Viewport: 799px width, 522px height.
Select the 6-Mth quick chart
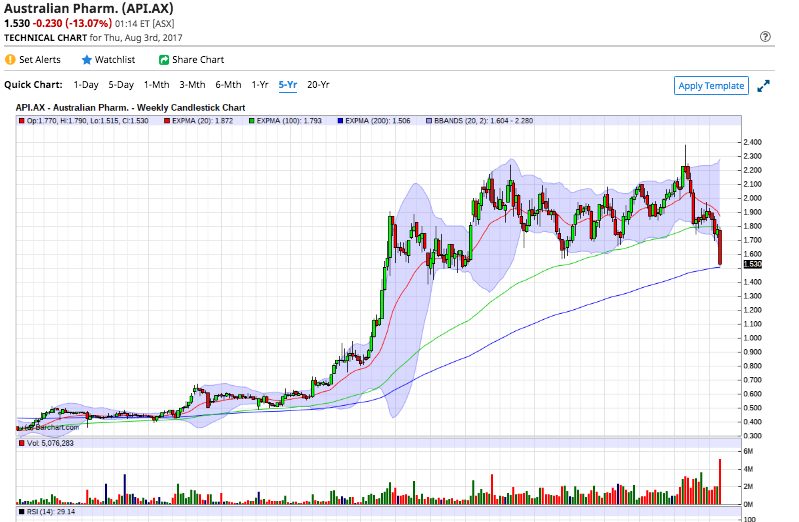pos(228,85)
